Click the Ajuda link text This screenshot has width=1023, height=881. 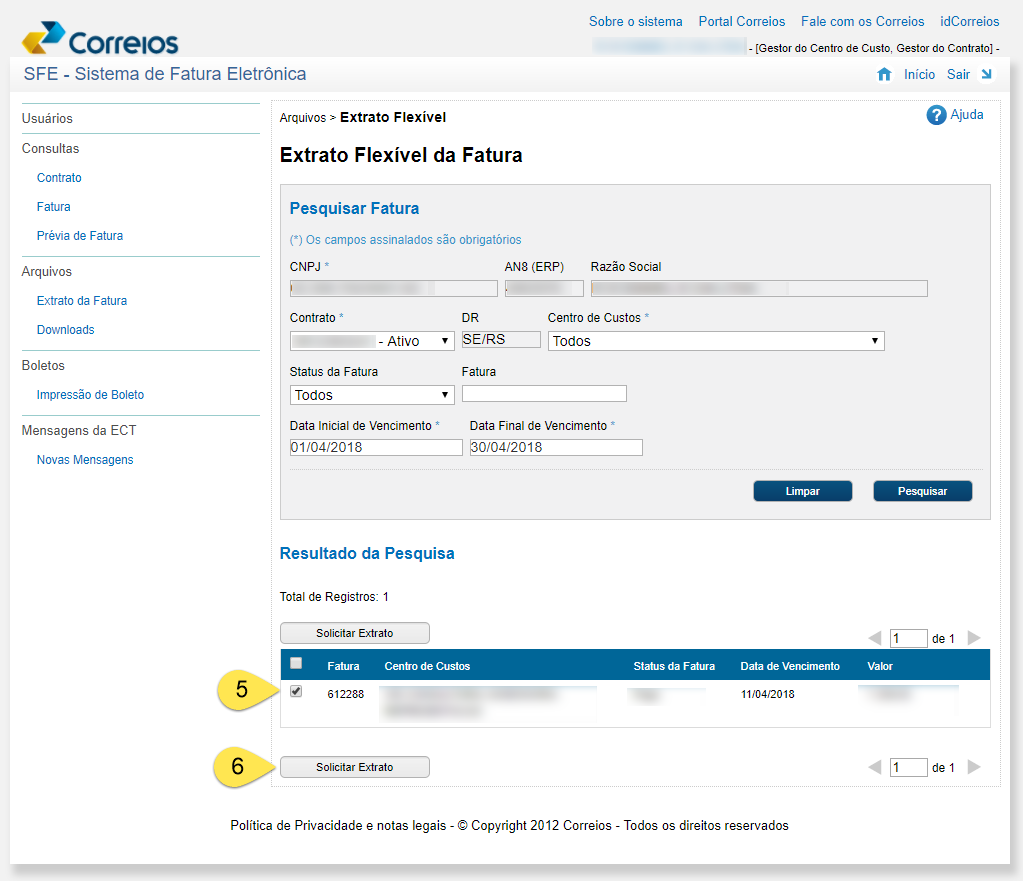click(967, 115)
